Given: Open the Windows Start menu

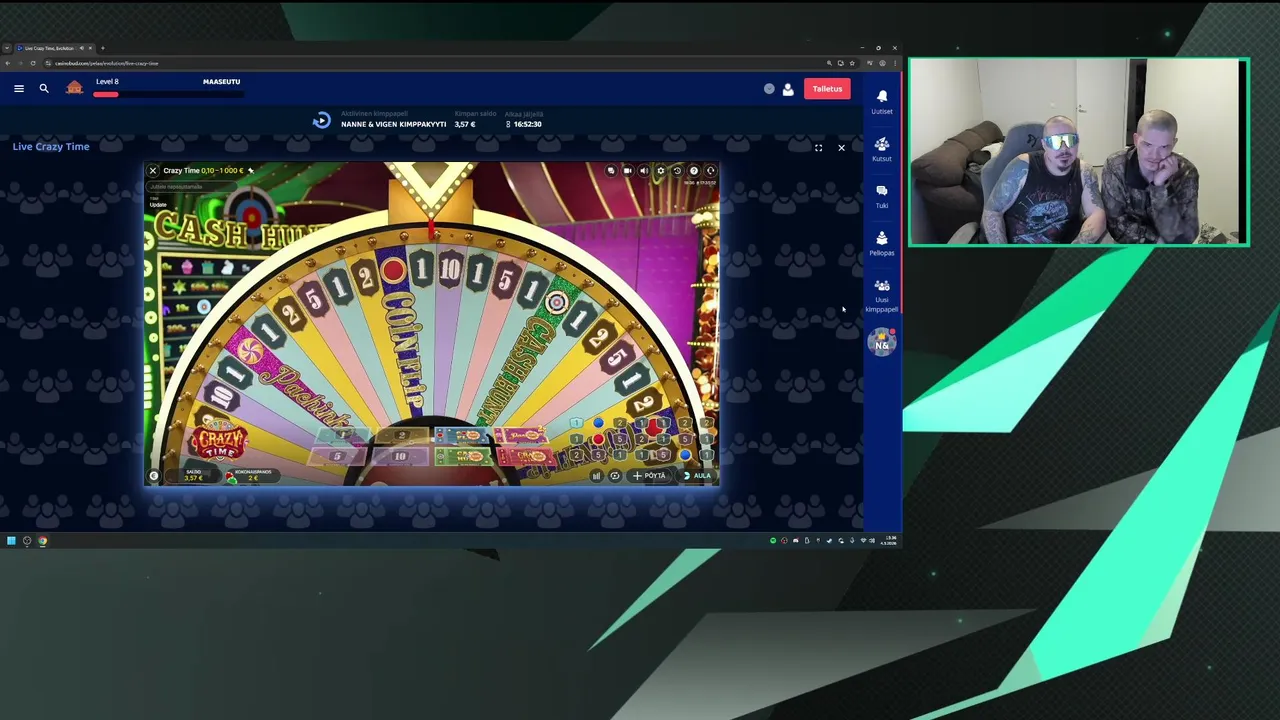Looking at the screenshot, I should (11, 541).
